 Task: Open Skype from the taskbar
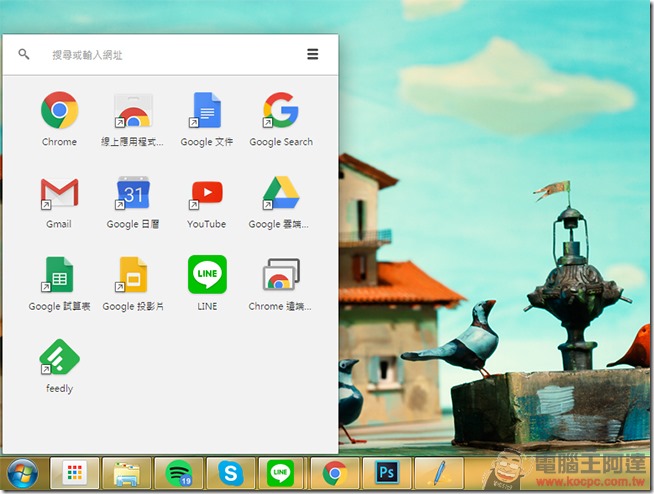(x=231, y=473)
